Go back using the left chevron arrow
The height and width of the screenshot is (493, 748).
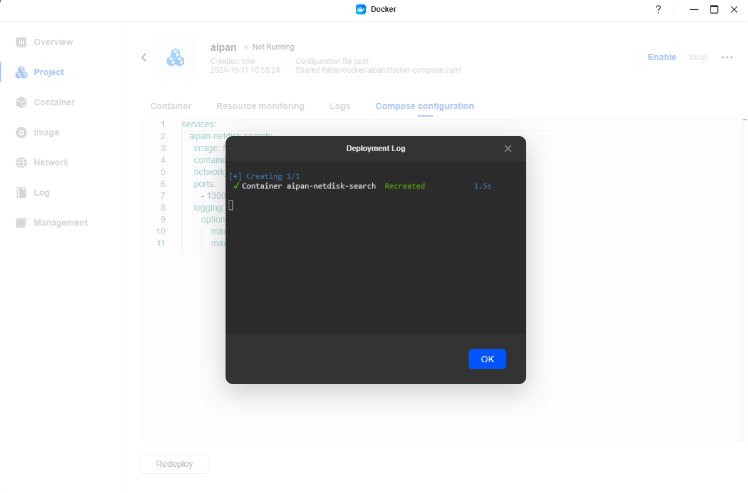(x=144, y=57)
